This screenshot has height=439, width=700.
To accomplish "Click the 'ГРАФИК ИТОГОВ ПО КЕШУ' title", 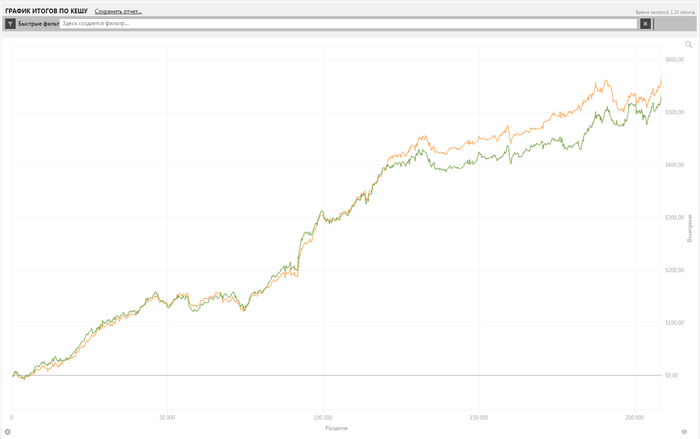I will click(46, 11).
